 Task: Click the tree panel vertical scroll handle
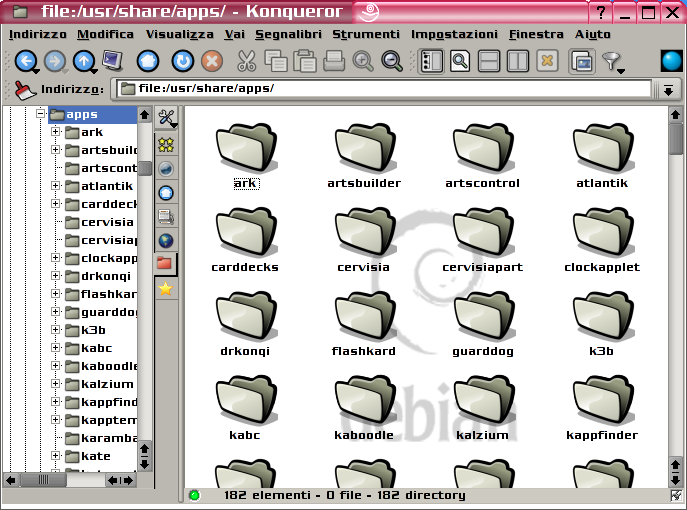pyautogui.click(x=145, y=169)
